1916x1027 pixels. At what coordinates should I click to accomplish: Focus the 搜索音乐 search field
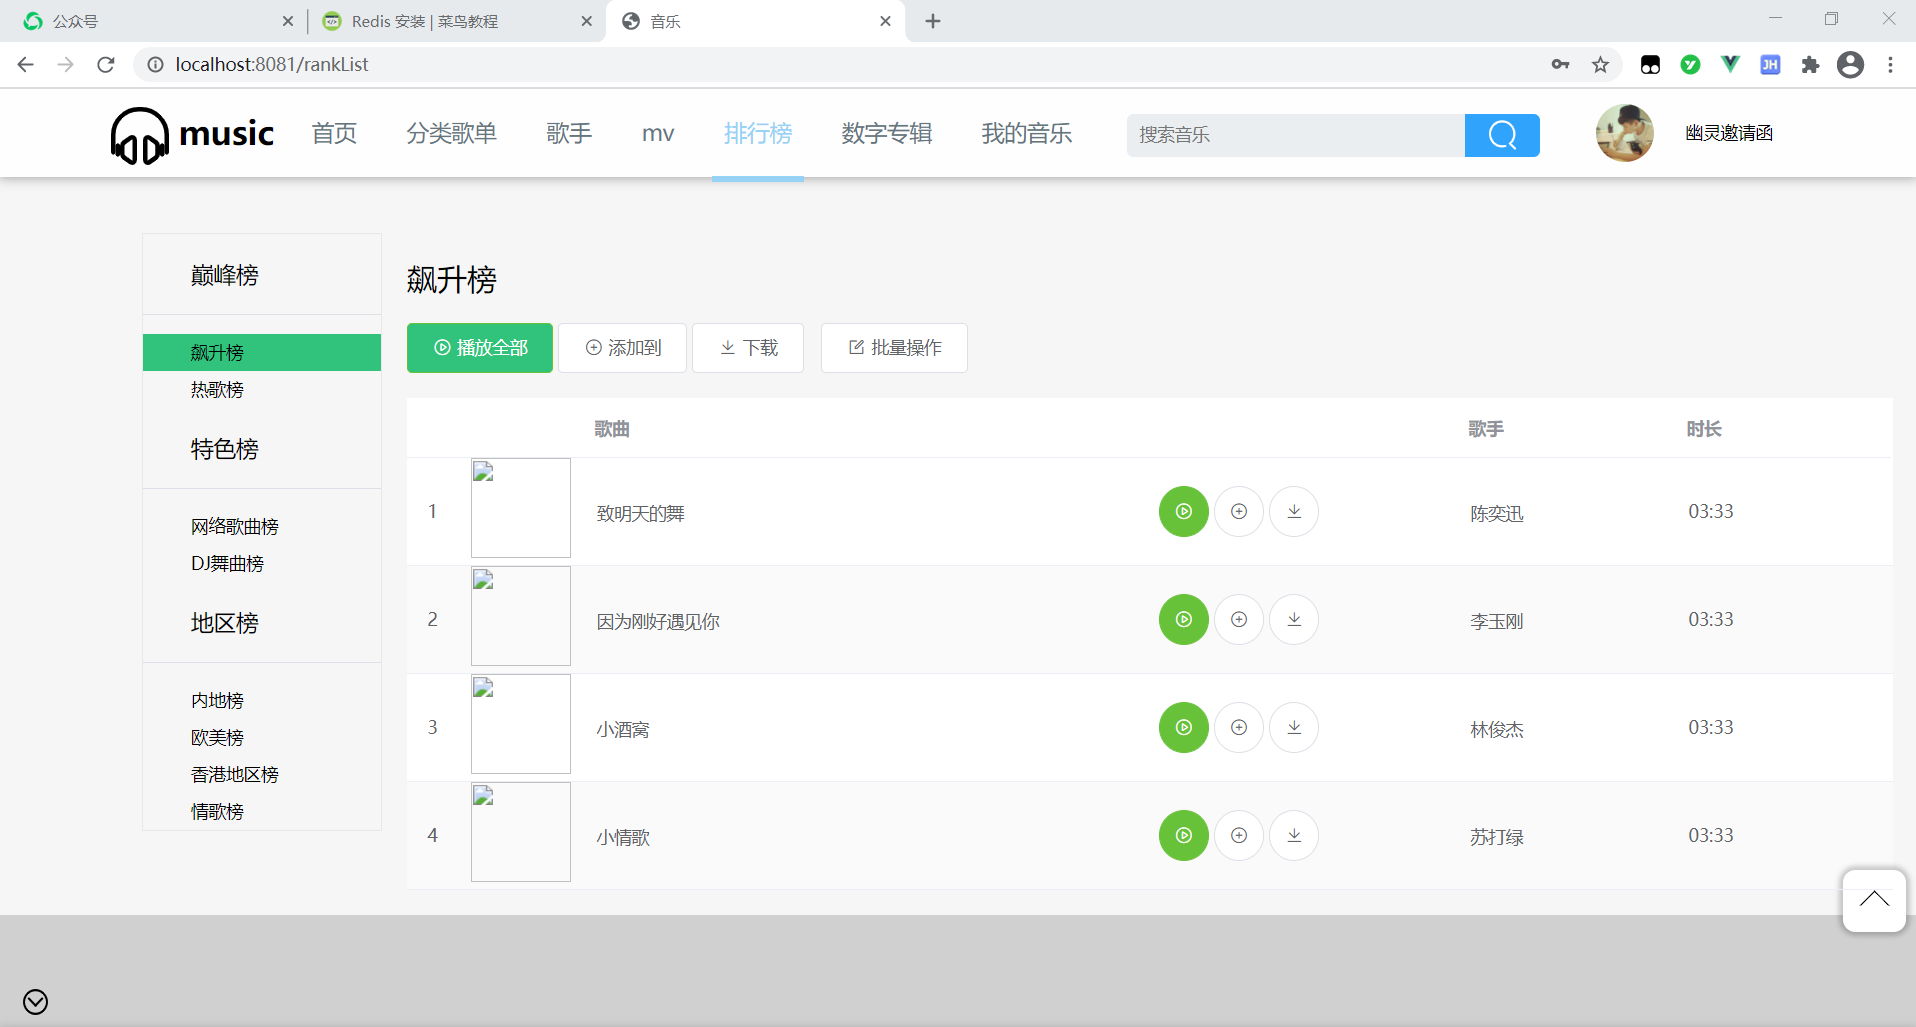click(x=1296, y=135)
